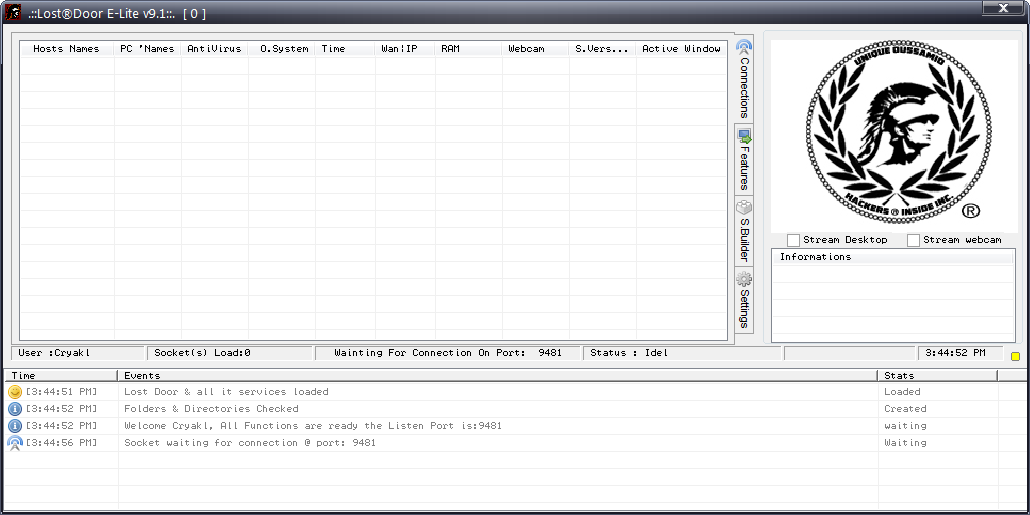Click the AntiVirus column header
The width and height of the screenshot is (1030, 515).
(214, 48)
